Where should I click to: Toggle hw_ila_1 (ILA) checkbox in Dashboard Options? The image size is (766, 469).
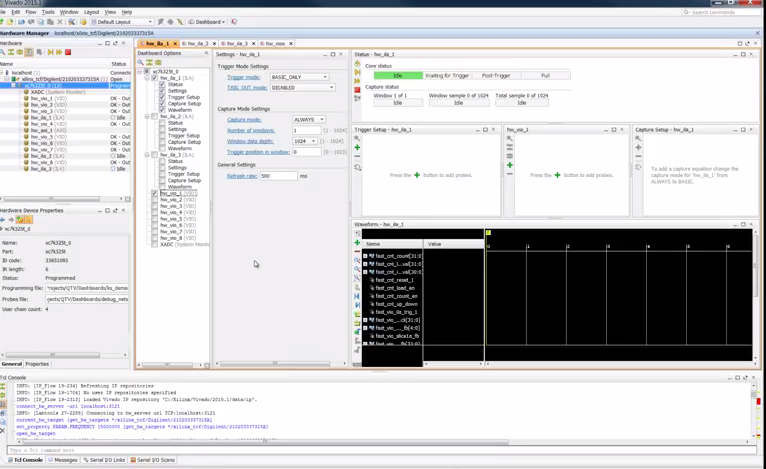point(155,78)
